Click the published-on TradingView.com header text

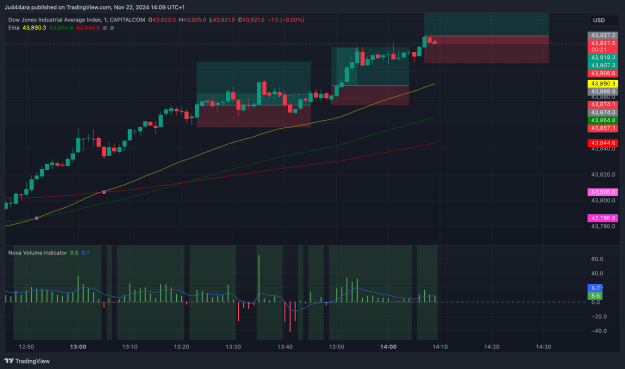tap(94, 7)
